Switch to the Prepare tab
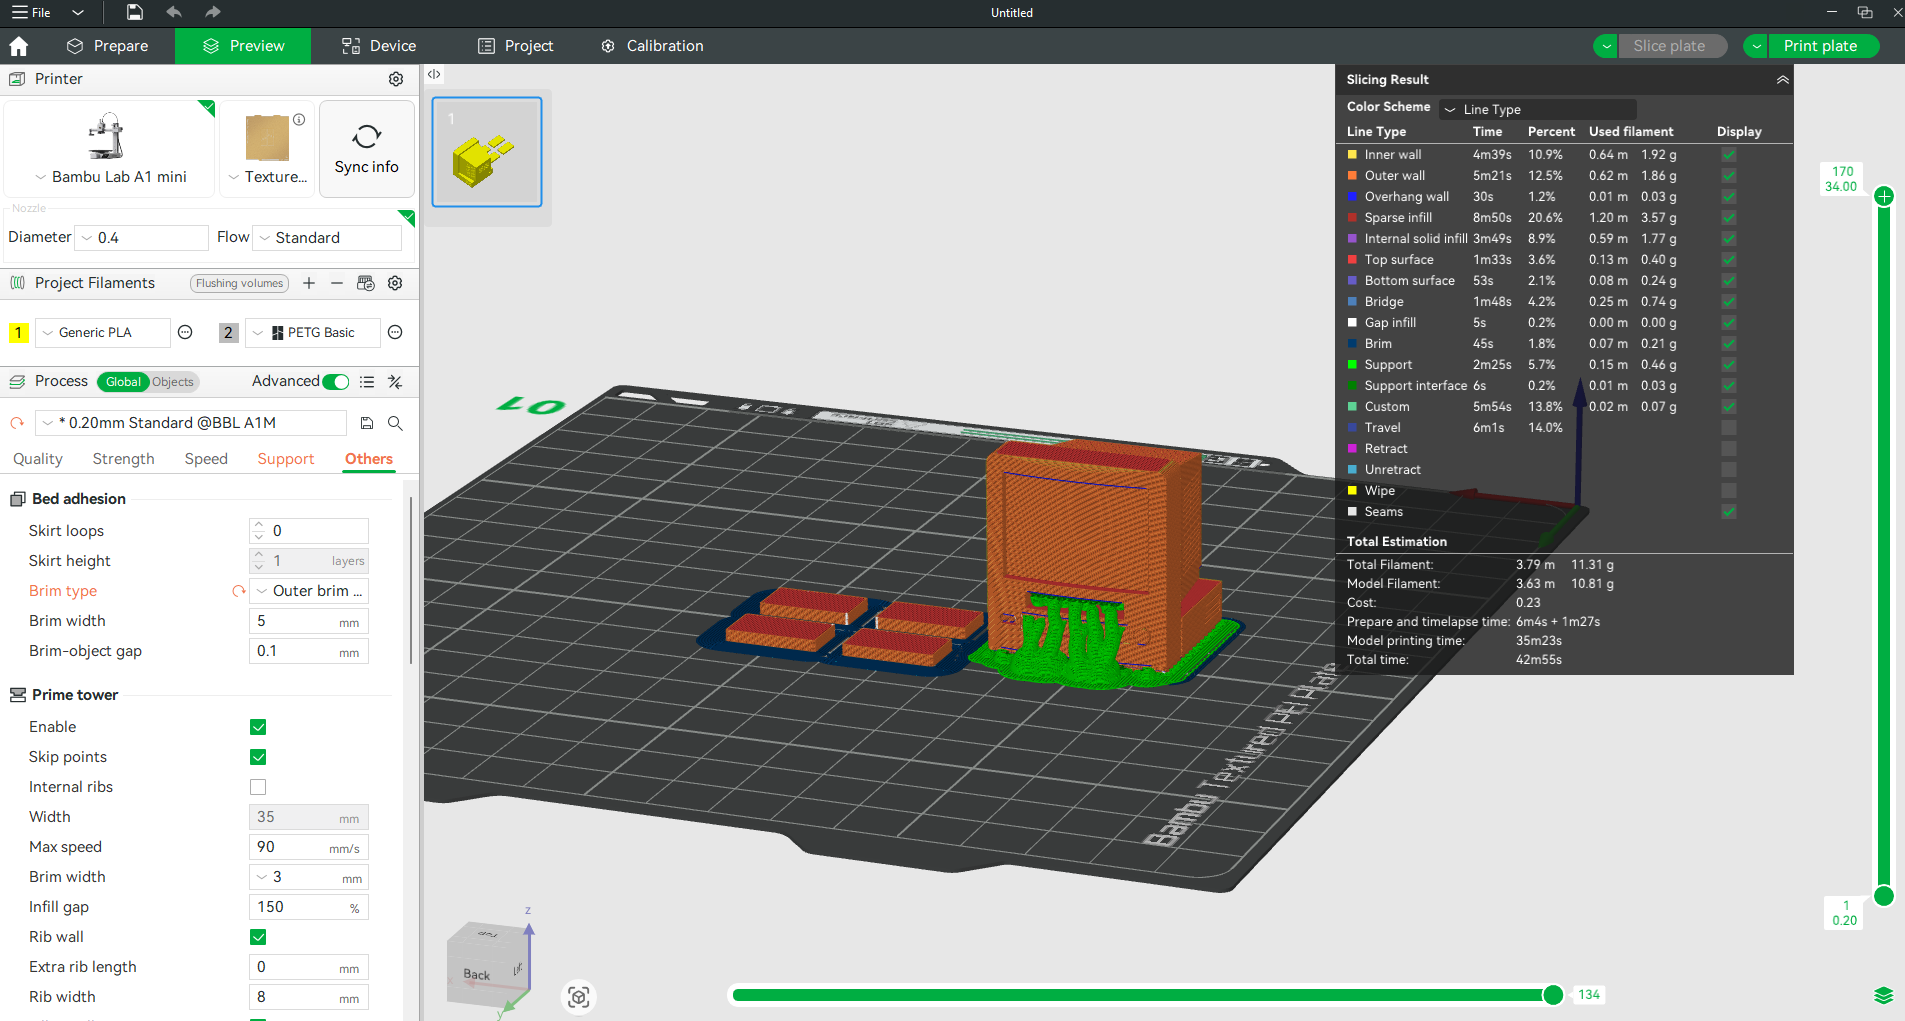 pos(108,46)
